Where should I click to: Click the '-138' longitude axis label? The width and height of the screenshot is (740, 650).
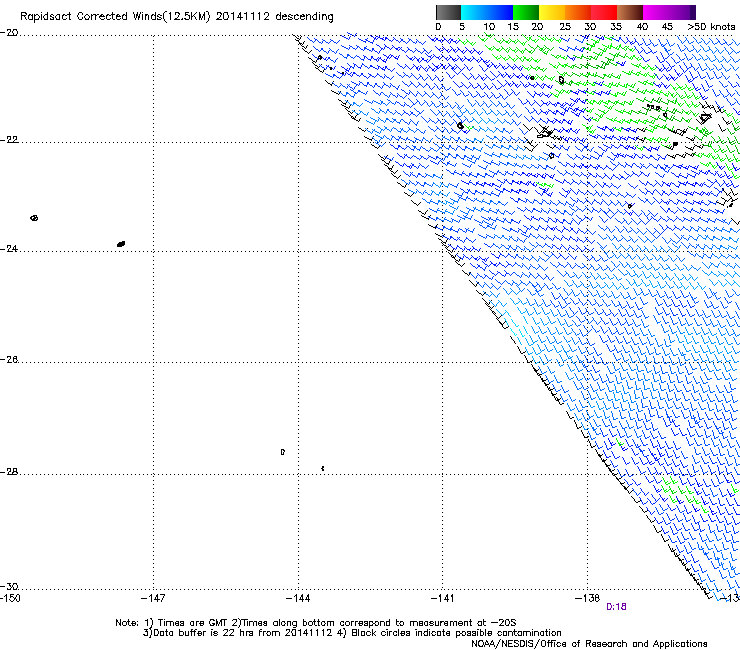[588, 599]
